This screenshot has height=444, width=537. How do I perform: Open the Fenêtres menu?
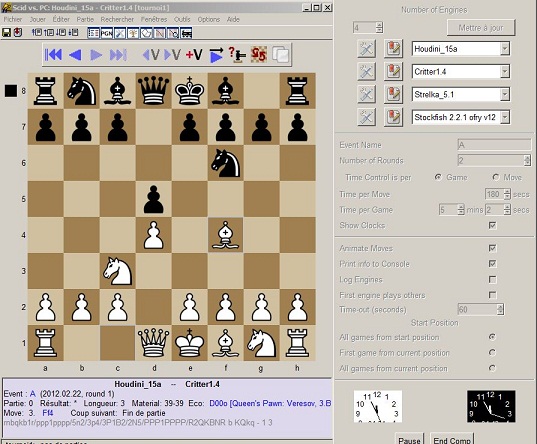pyautogui.click(x=154, y=20)
